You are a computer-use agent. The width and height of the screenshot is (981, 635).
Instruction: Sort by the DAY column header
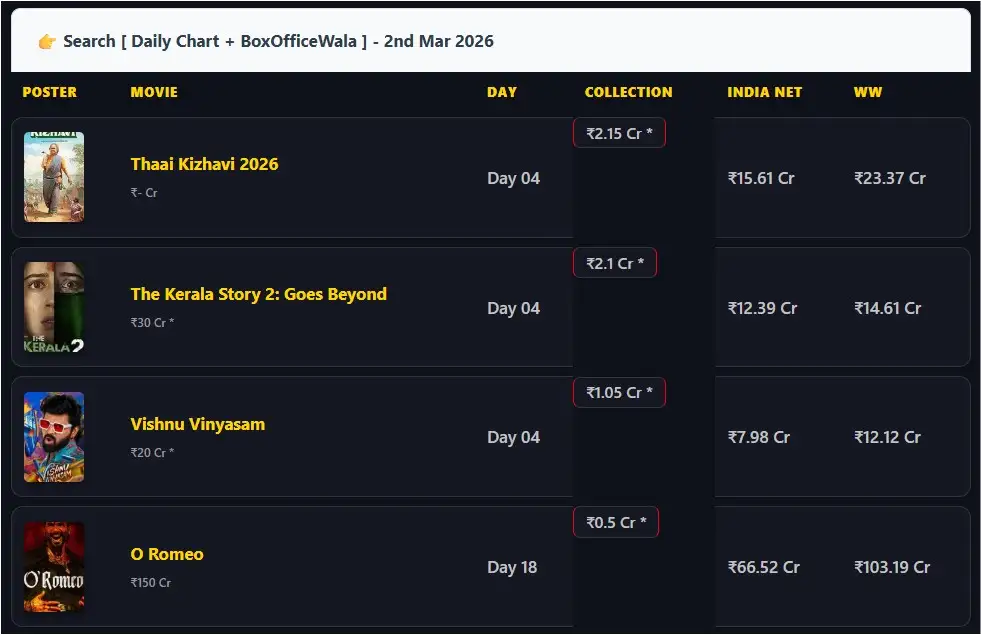pos(501,92)
